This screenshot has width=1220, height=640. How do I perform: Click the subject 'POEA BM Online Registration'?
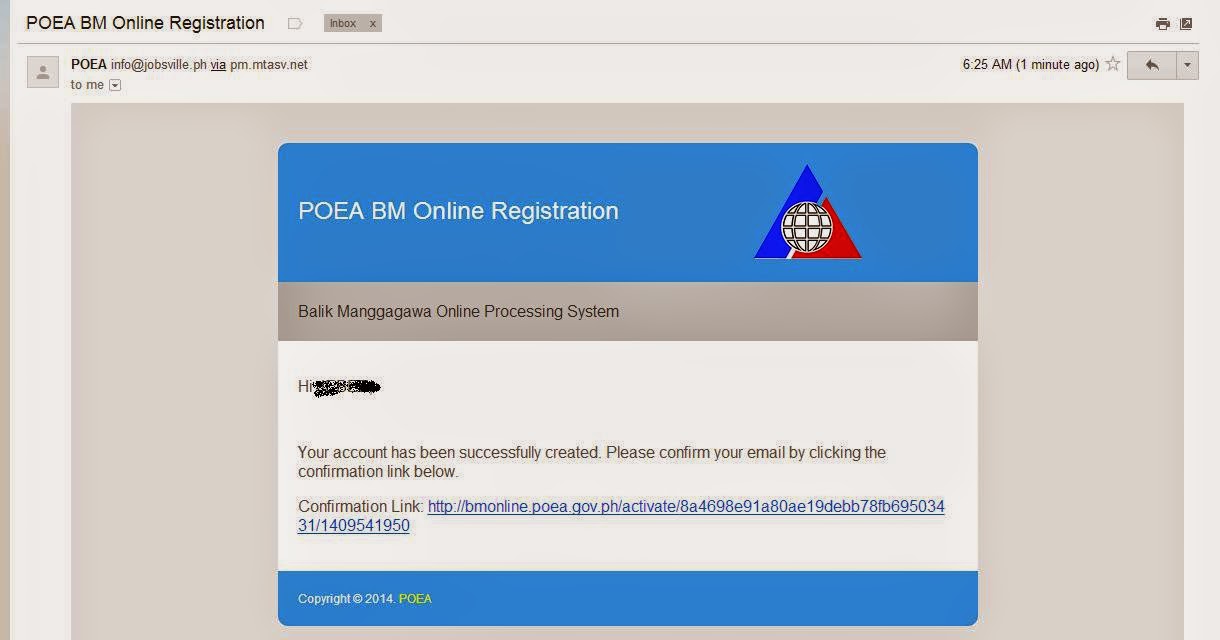point(145,22)
